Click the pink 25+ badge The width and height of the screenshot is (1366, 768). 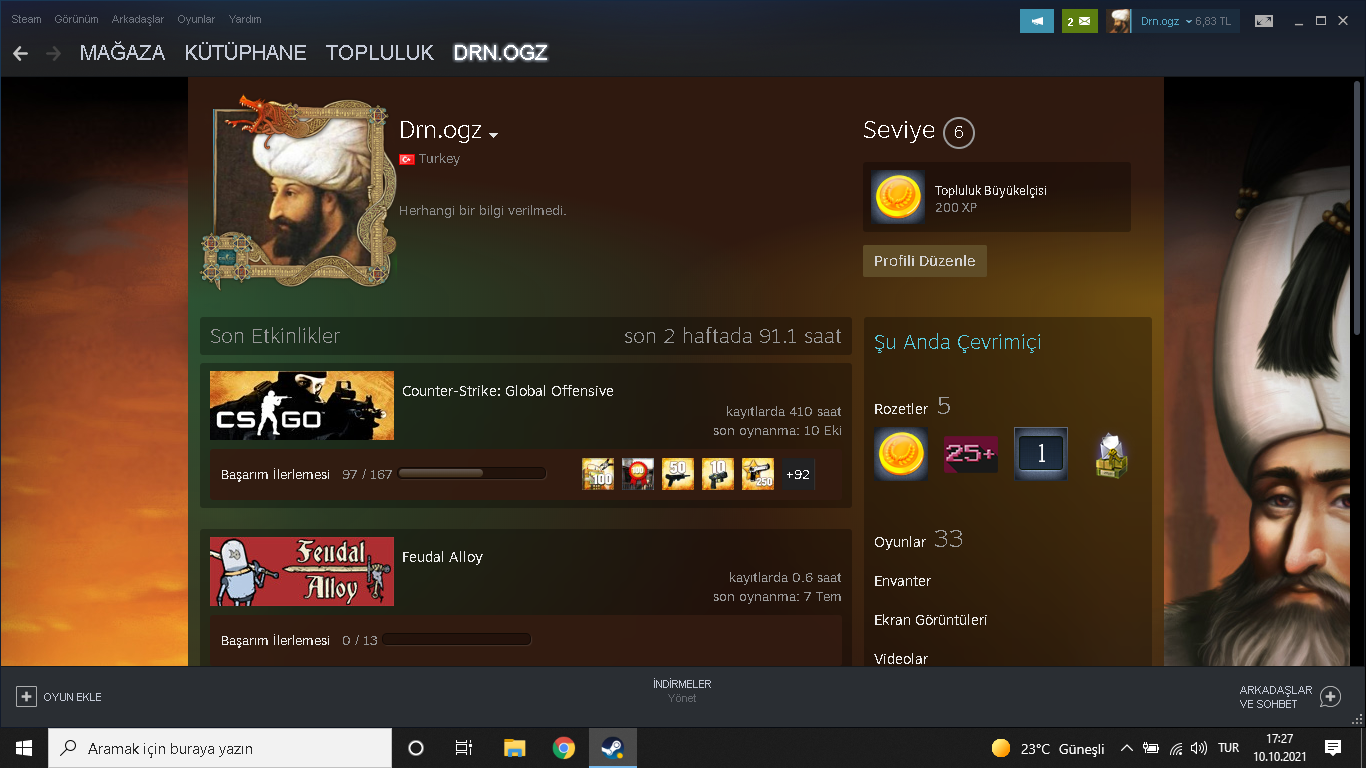(971, 454)
